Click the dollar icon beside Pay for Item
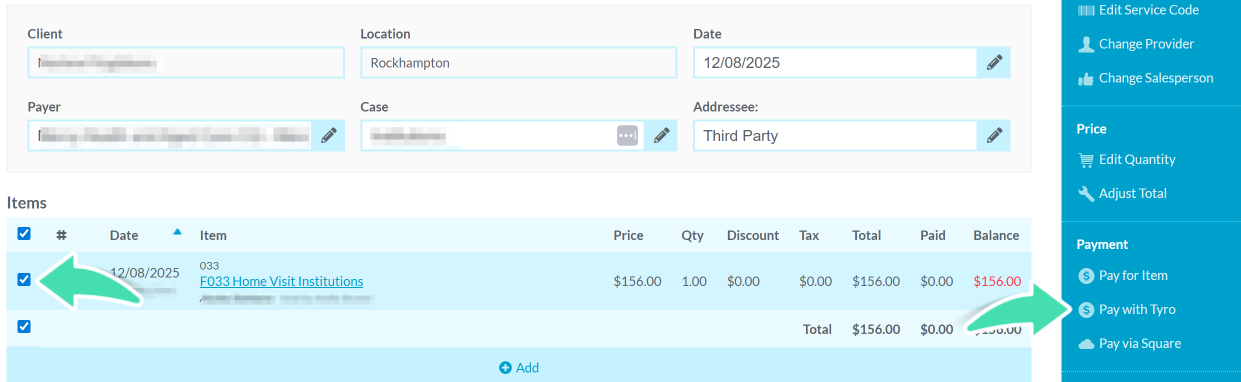The width and height of the screenshot is (1241, 382). (1085, 276)
